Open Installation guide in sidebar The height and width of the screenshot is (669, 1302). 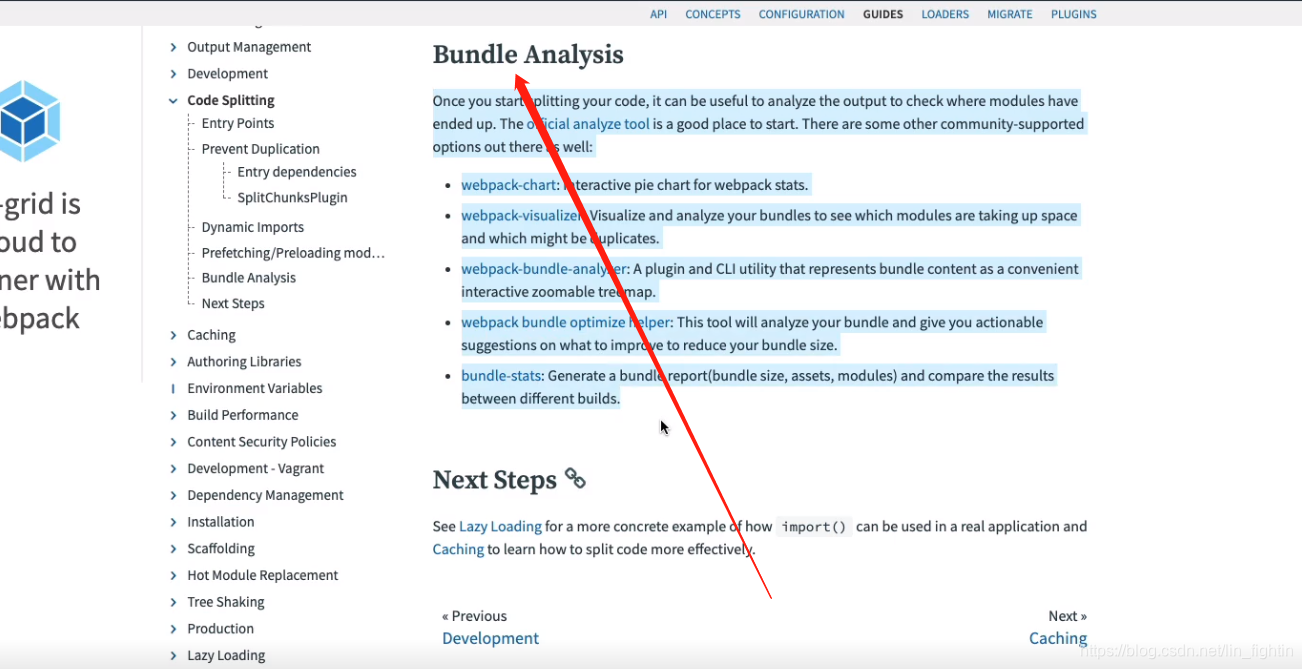(x=221, y=522)
